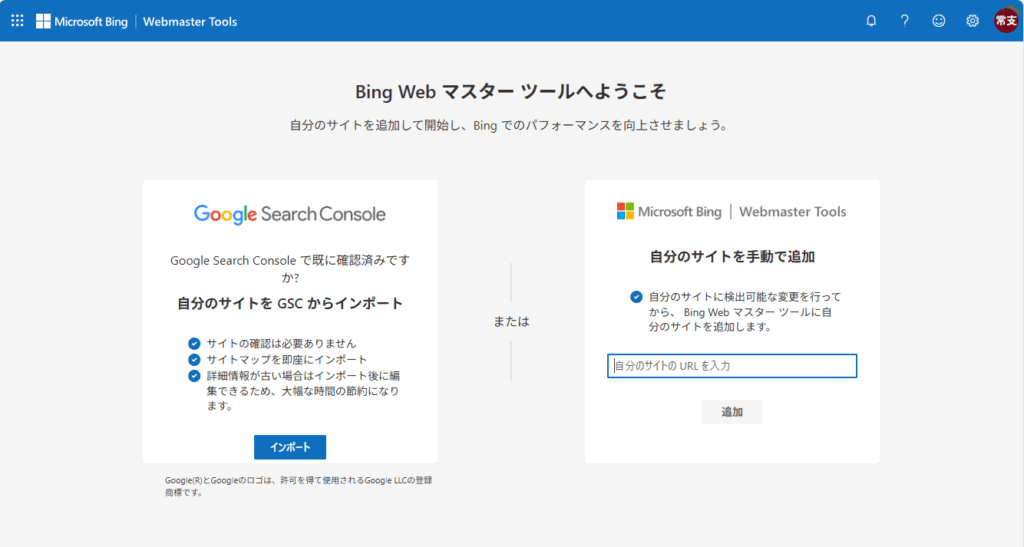The width and height of the screenshot is (1024, 547).
Task: Open the app launcher grid icon
Action: [18, 21]
